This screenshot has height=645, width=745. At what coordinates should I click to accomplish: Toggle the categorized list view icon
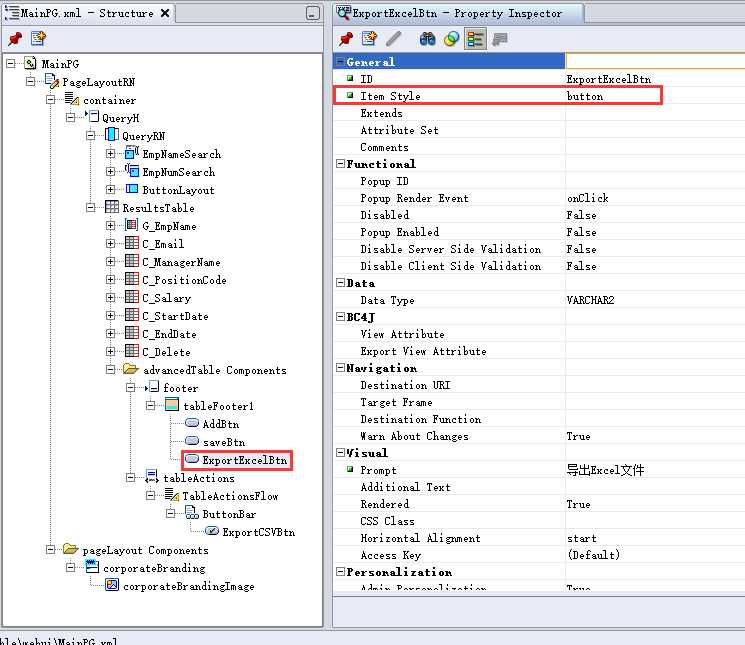tap(475, 38)
